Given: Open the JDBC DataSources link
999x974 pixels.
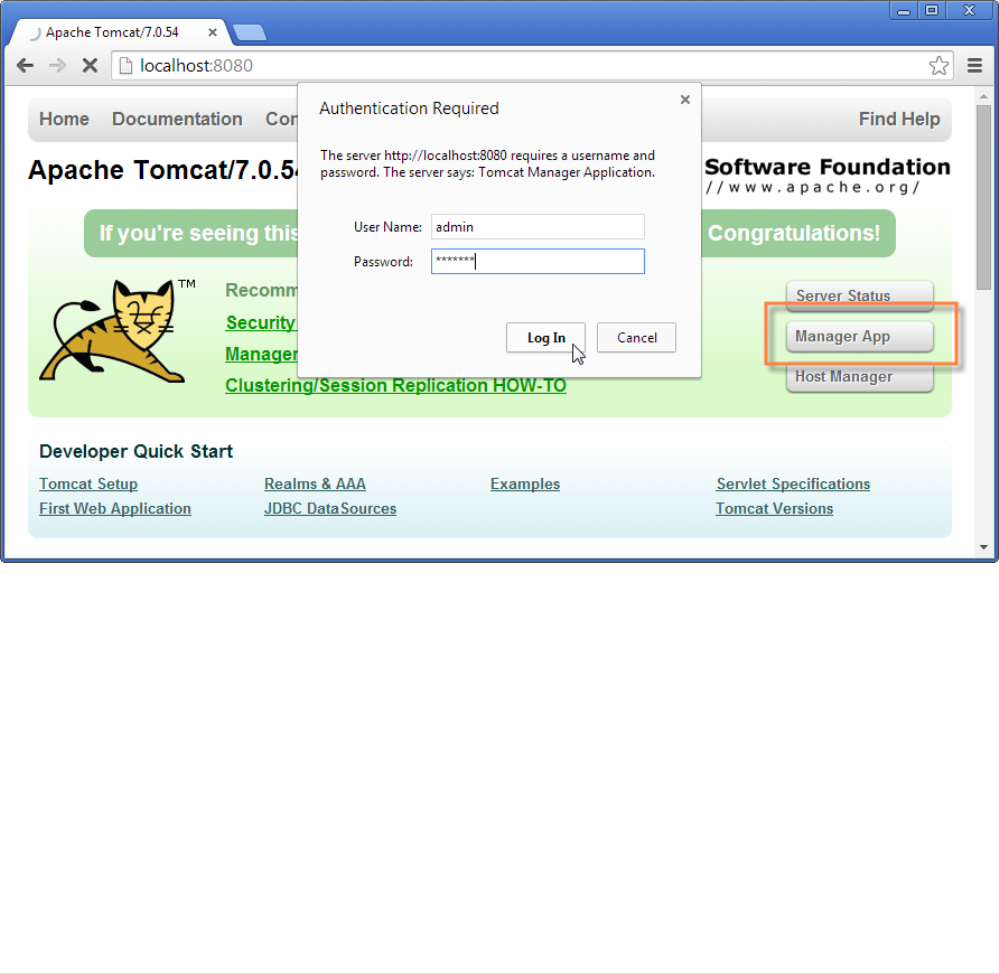Looking at the screenshot, I should click(x=330, y=508).
